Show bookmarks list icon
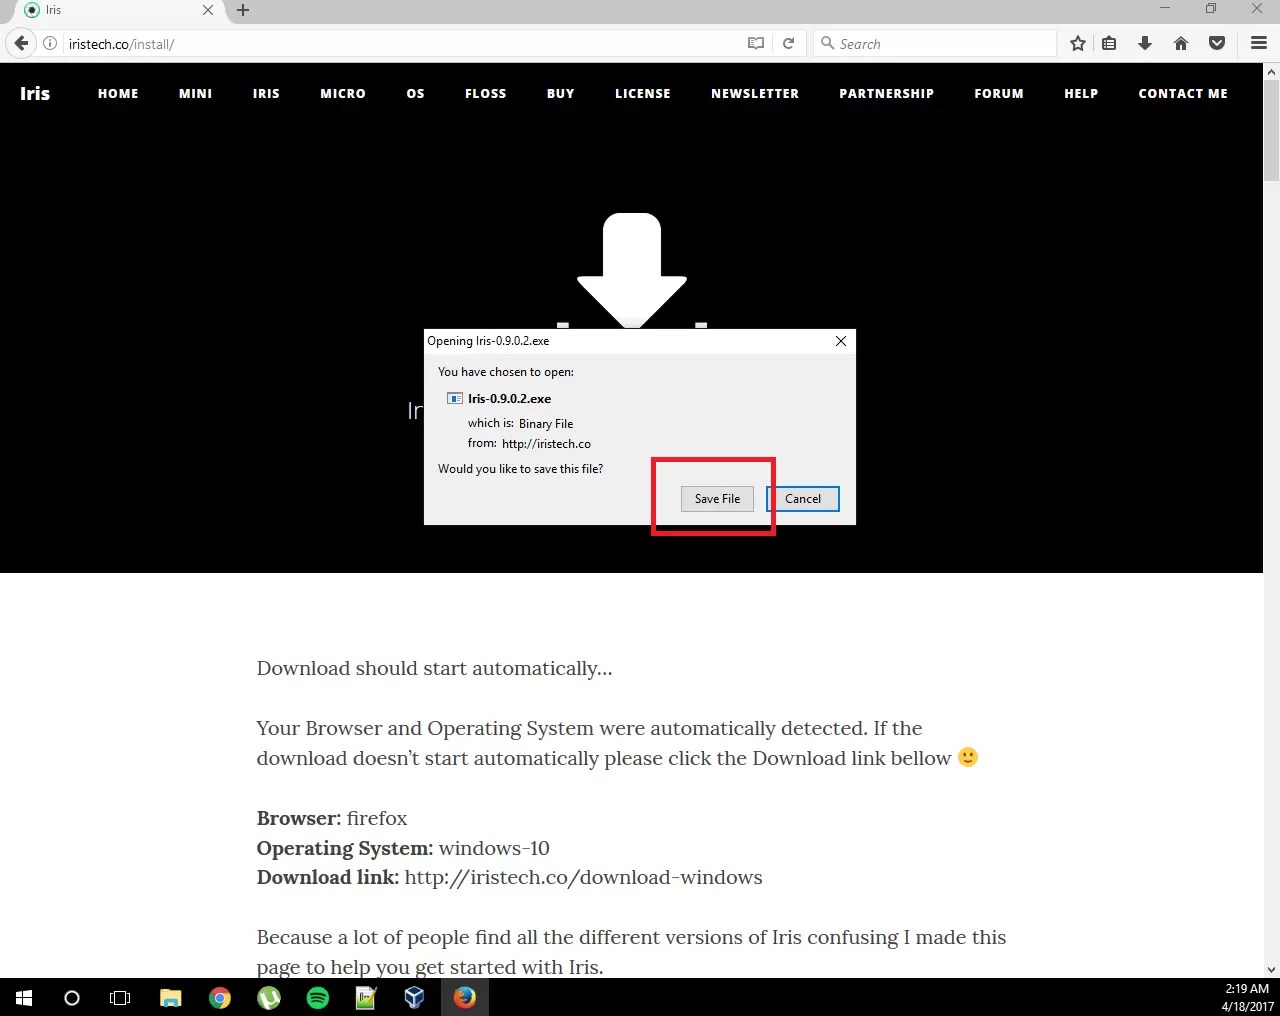 [x=1109, y=44]
